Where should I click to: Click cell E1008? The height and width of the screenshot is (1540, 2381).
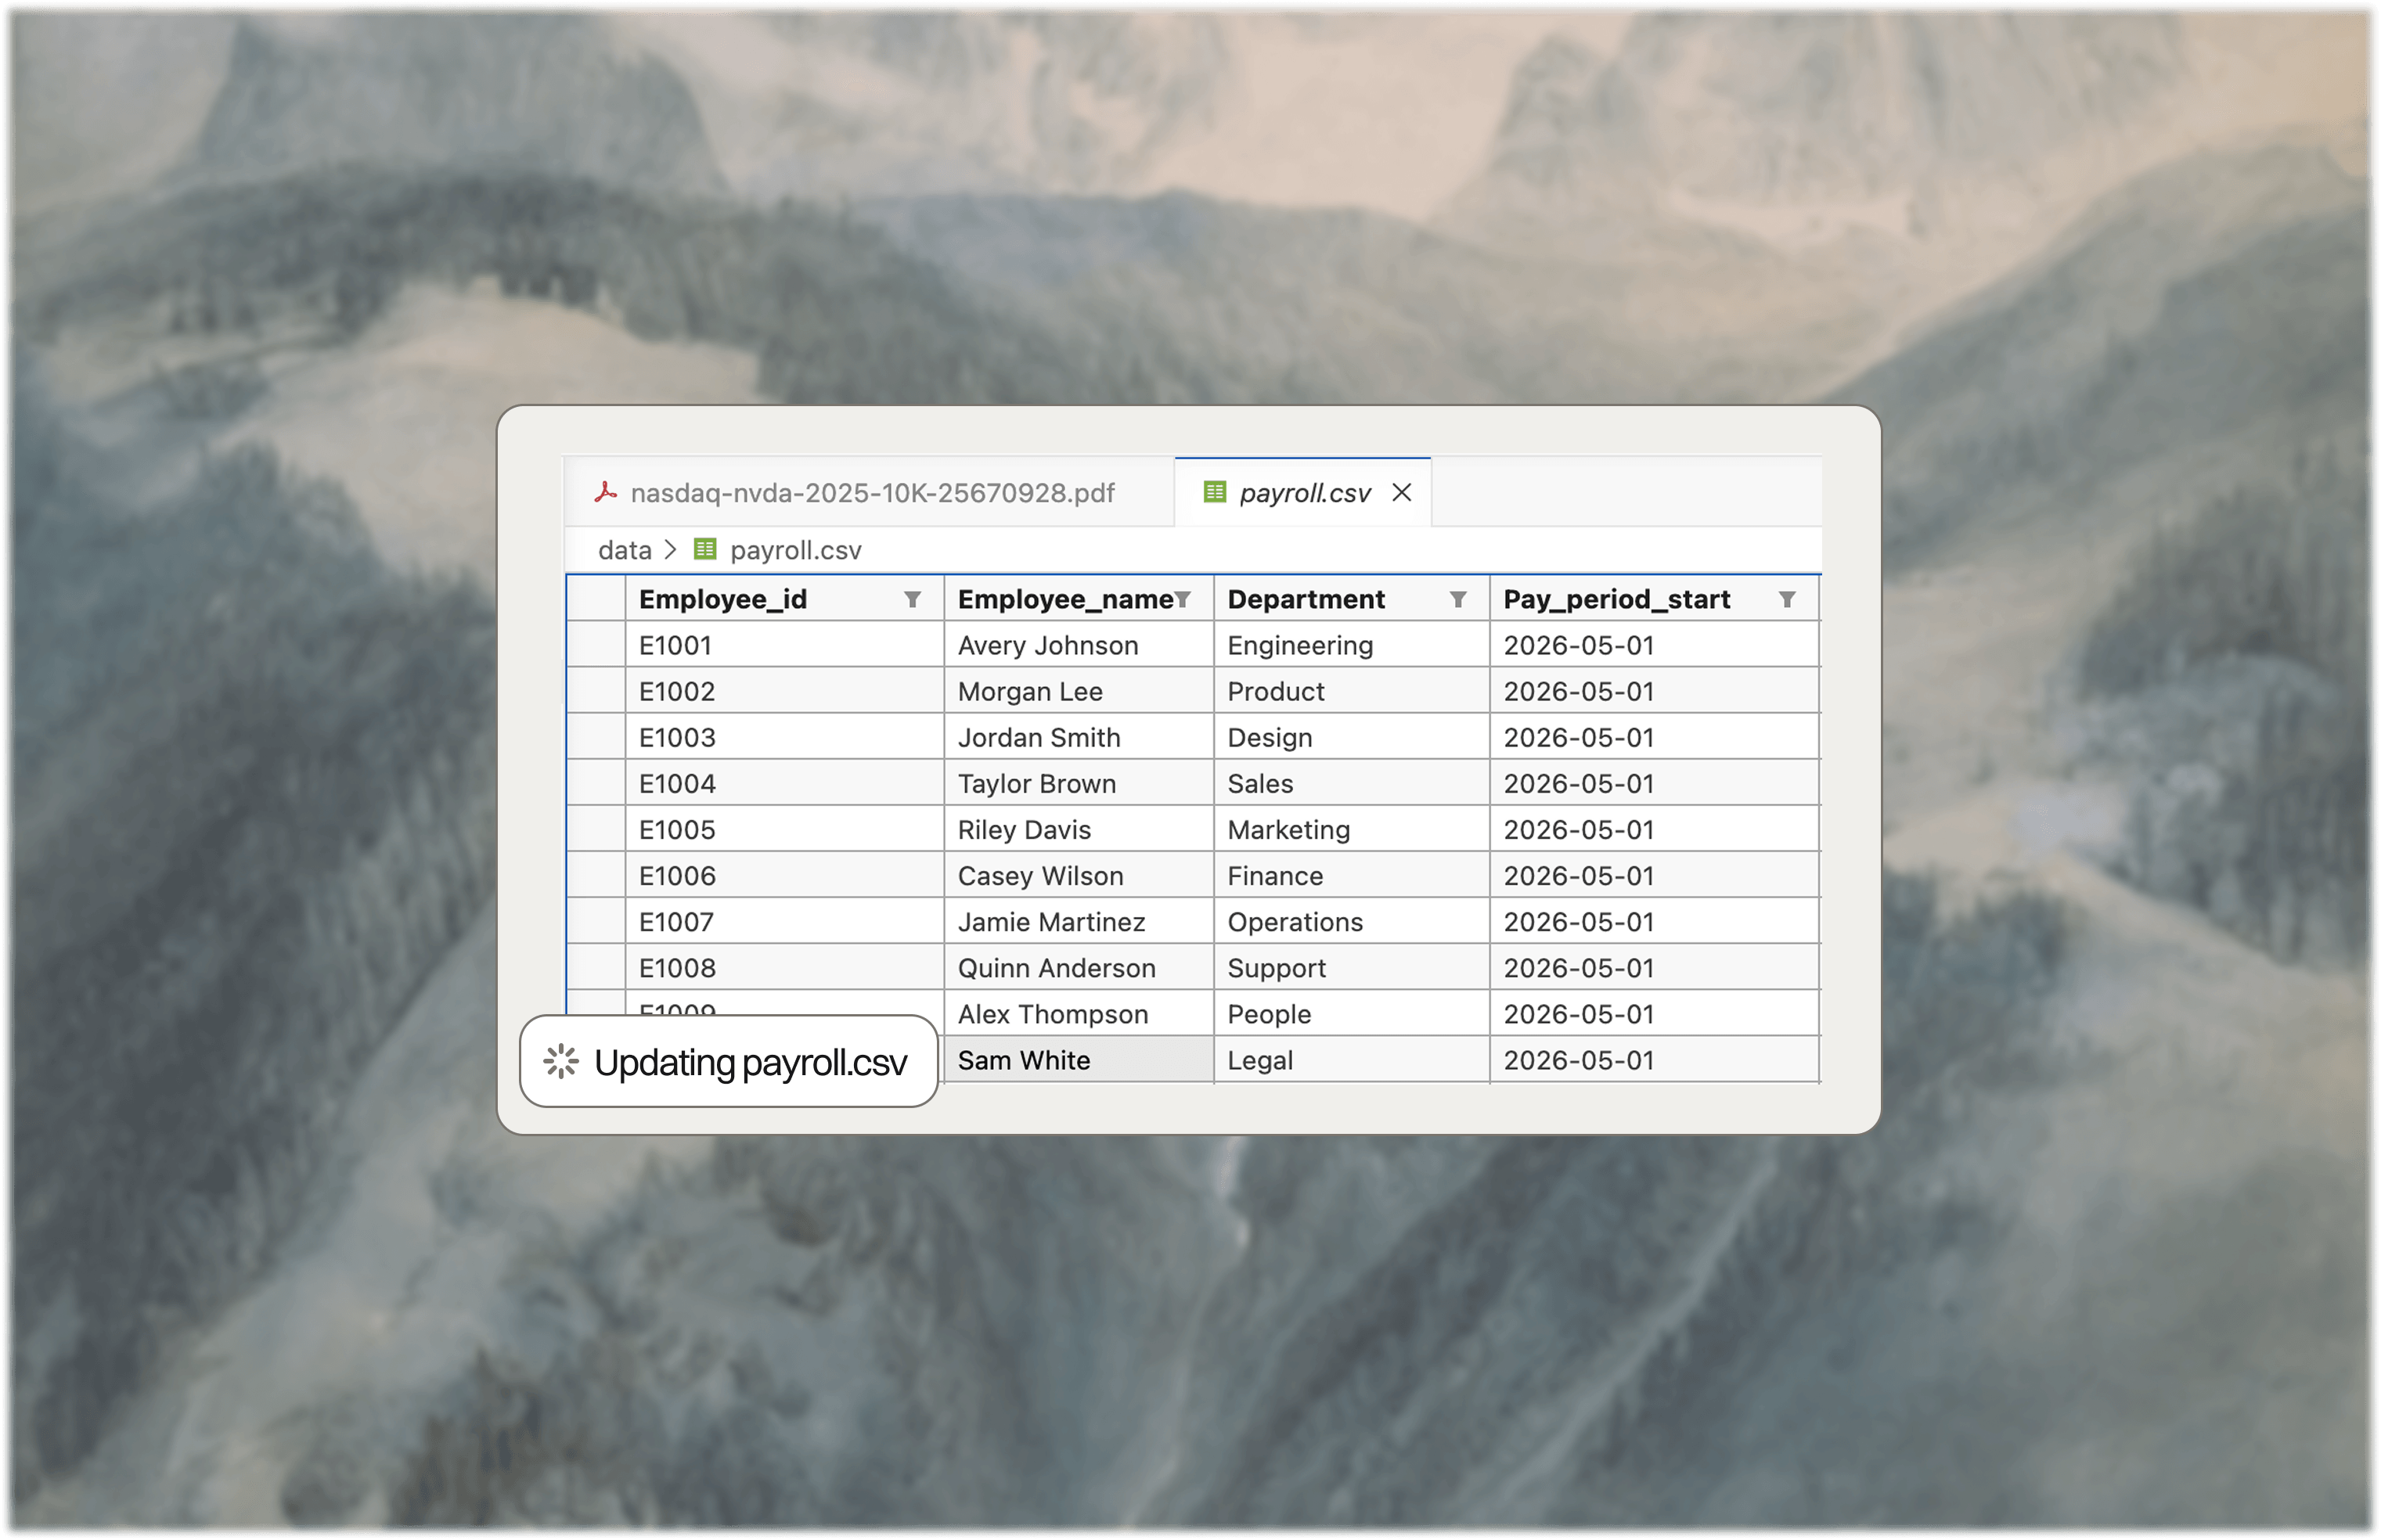pos(785,967)
